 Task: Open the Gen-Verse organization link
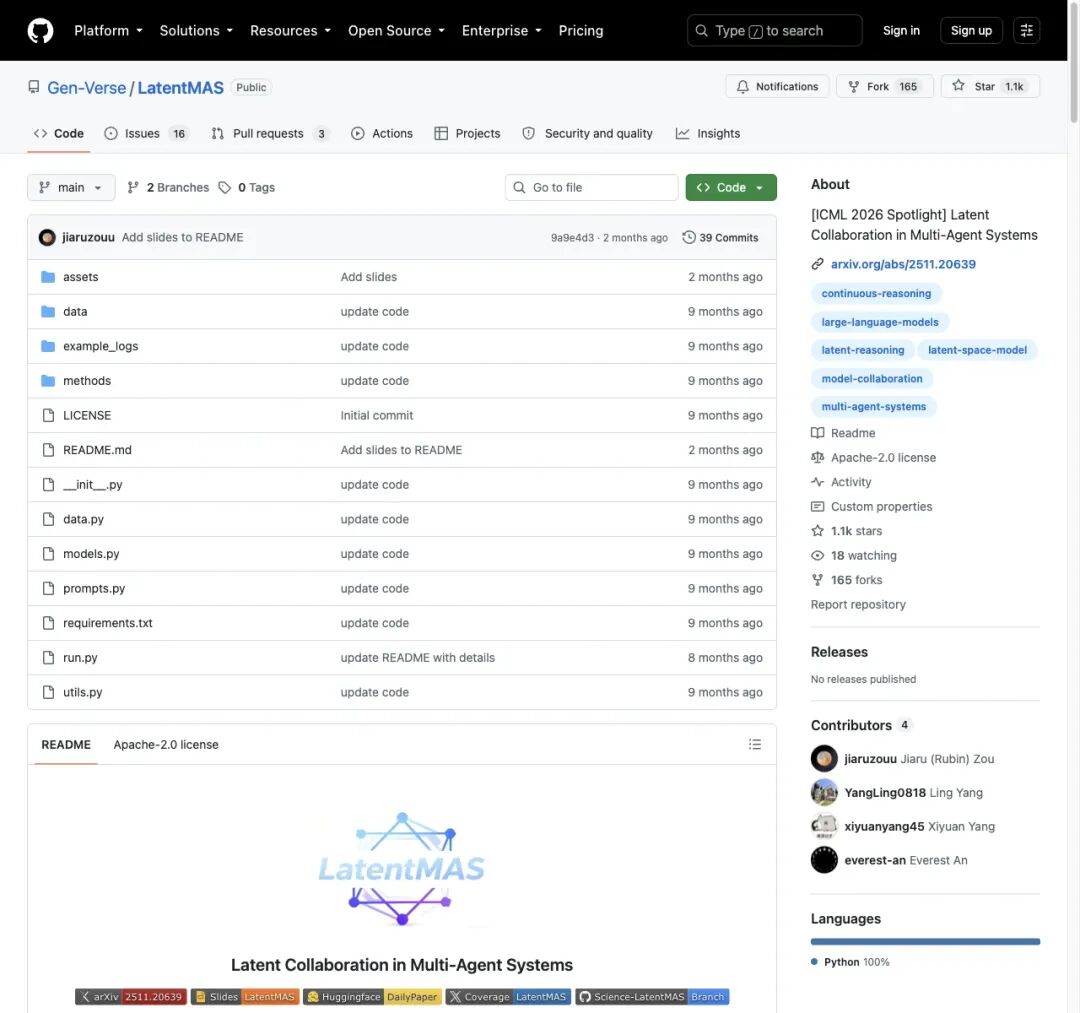[x=87, y=87]
